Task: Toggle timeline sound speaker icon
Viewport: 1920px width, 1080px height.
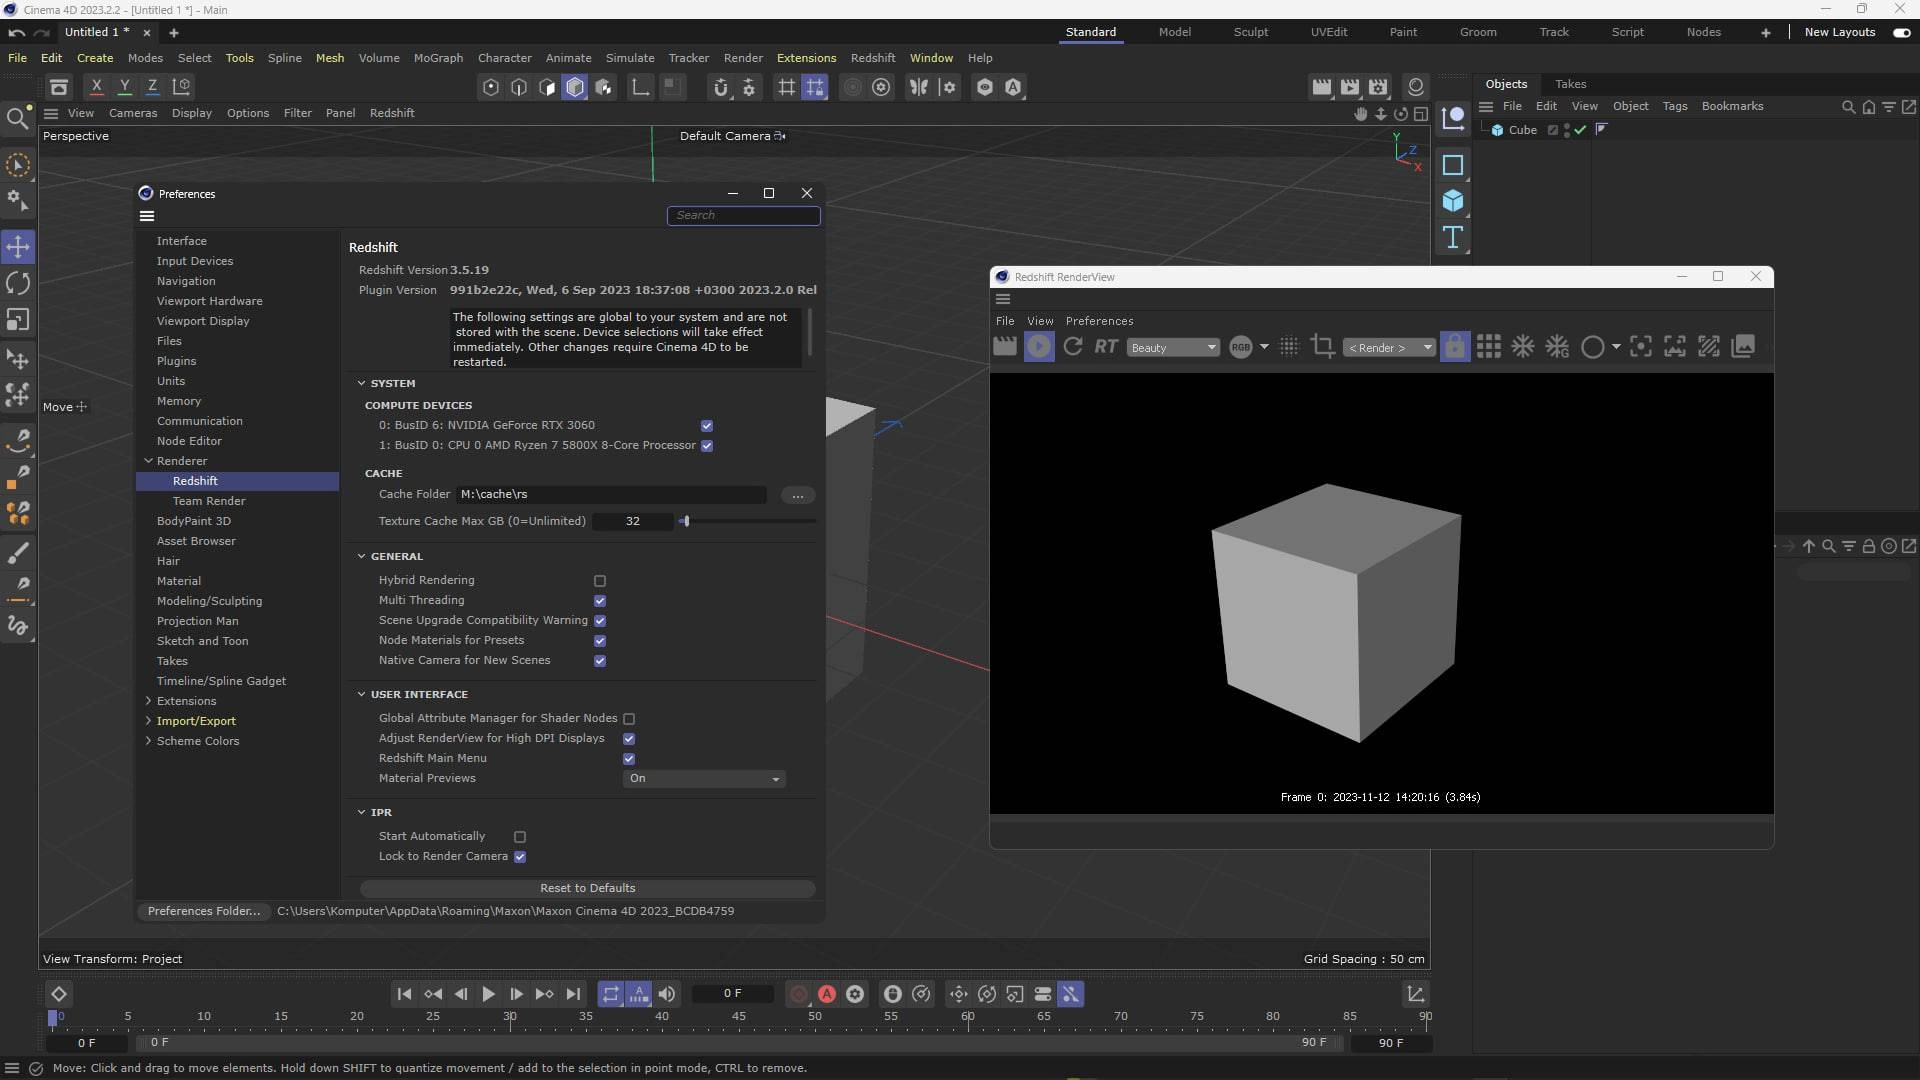Action: coord(667,994)
